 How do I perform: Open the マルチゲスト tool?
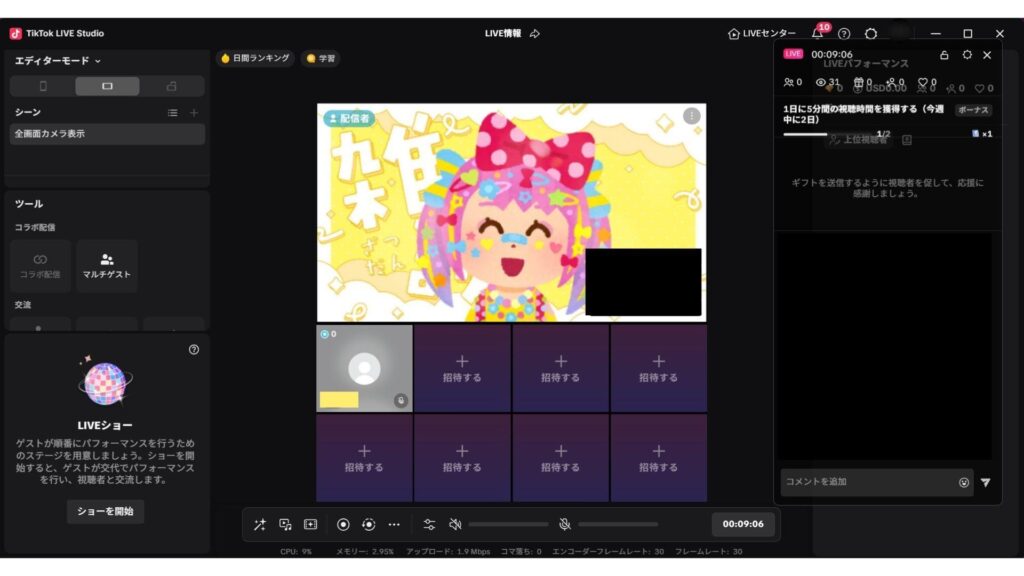tap(107, 265)
